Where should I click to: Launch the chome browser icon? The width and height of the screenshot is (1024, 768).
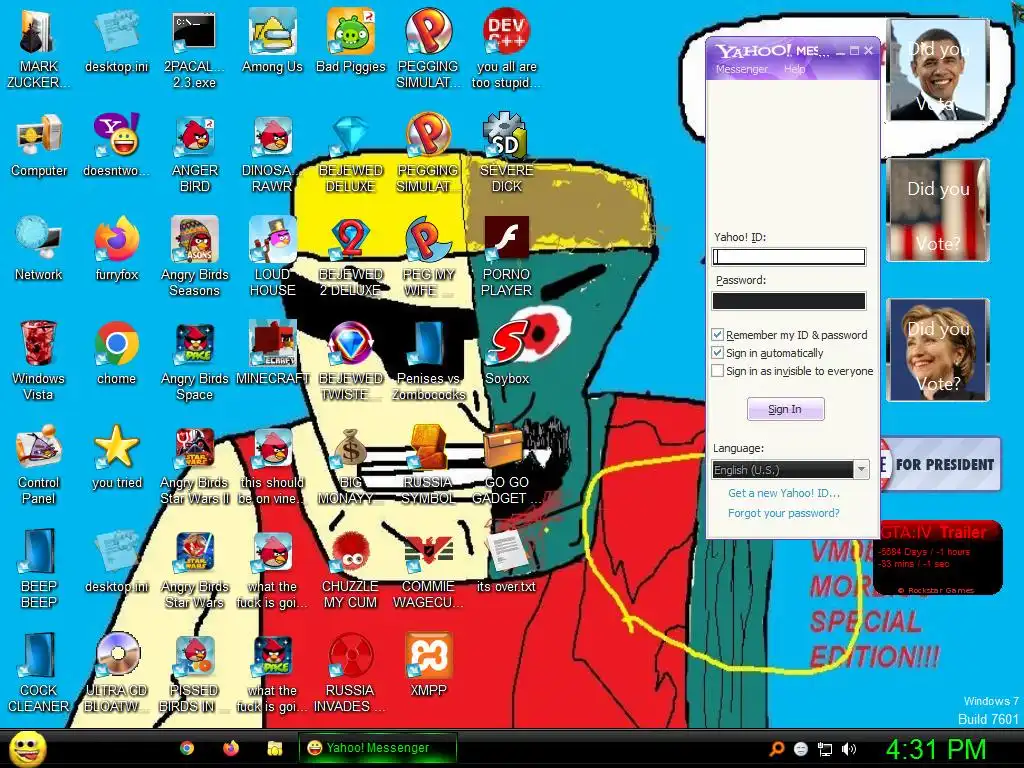click(x=116, y=353)
